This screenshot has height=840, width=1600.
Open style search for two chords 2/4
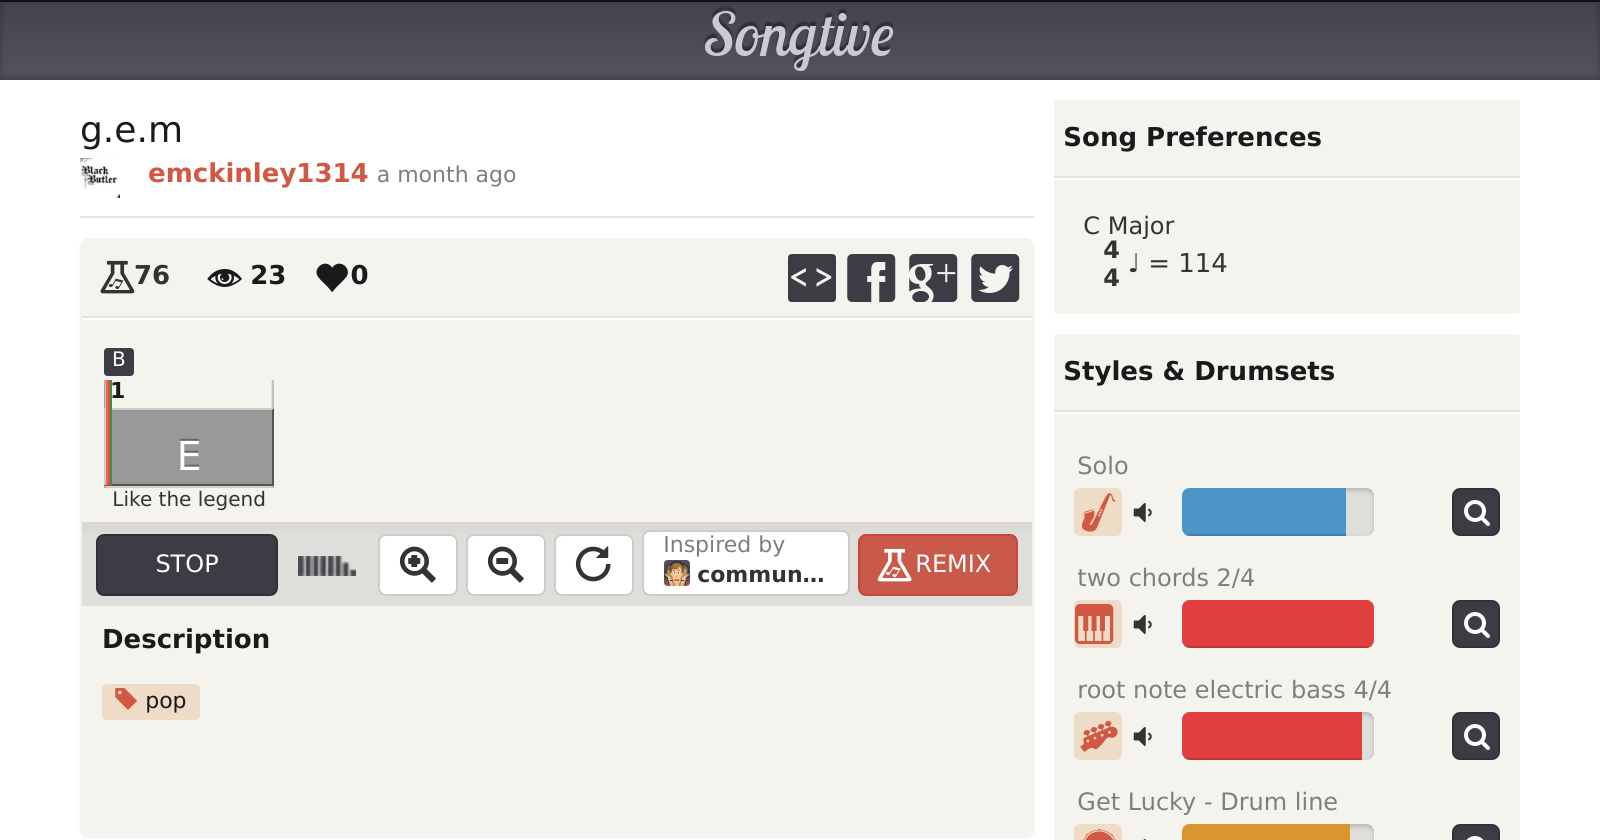1476,625
